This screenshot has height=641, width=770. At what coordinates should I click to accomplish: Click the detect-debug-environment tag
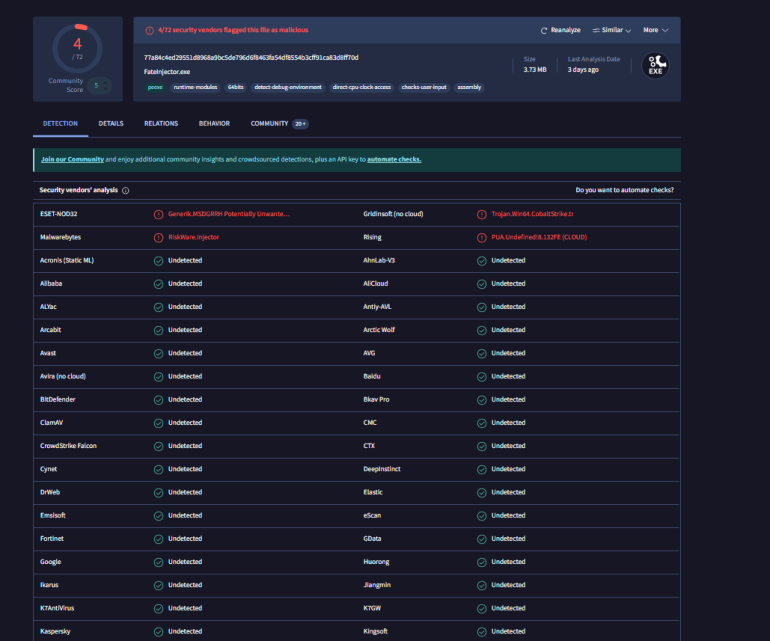coord(288,87)
